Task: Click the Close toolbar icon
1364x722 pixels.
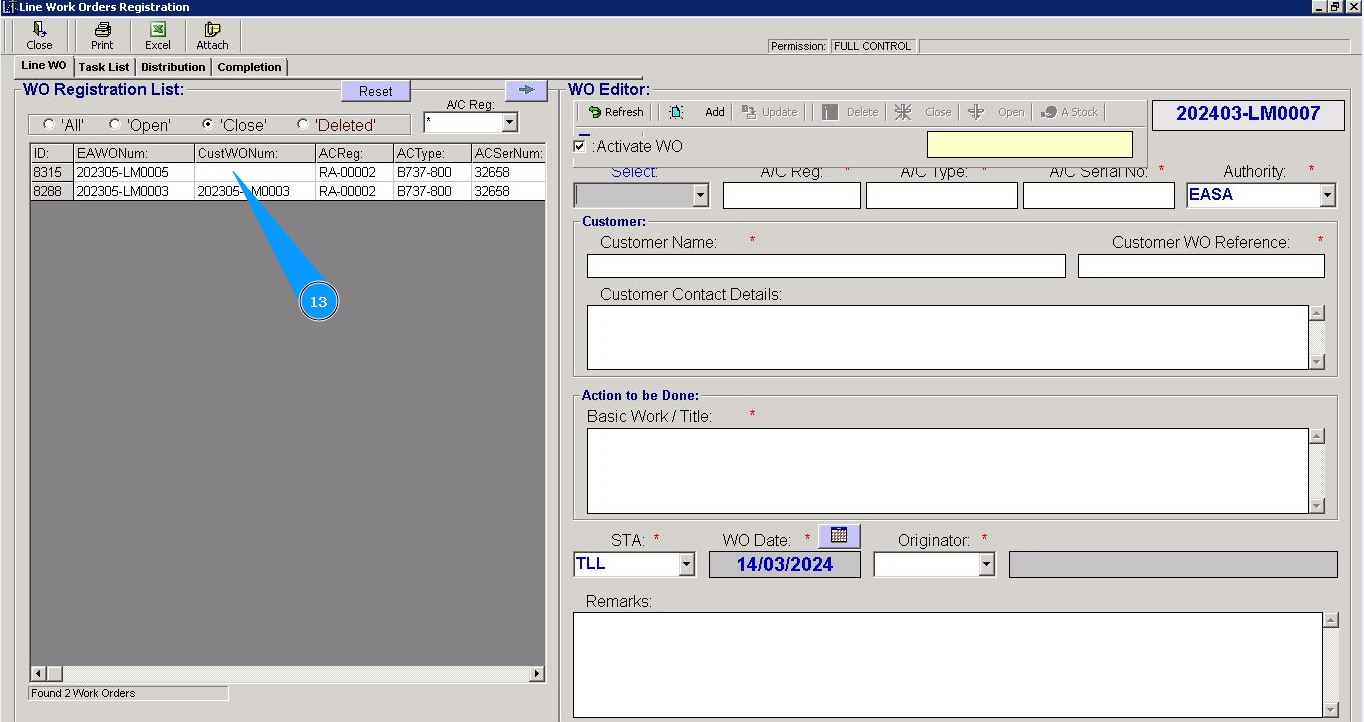Action: [40, 36]
